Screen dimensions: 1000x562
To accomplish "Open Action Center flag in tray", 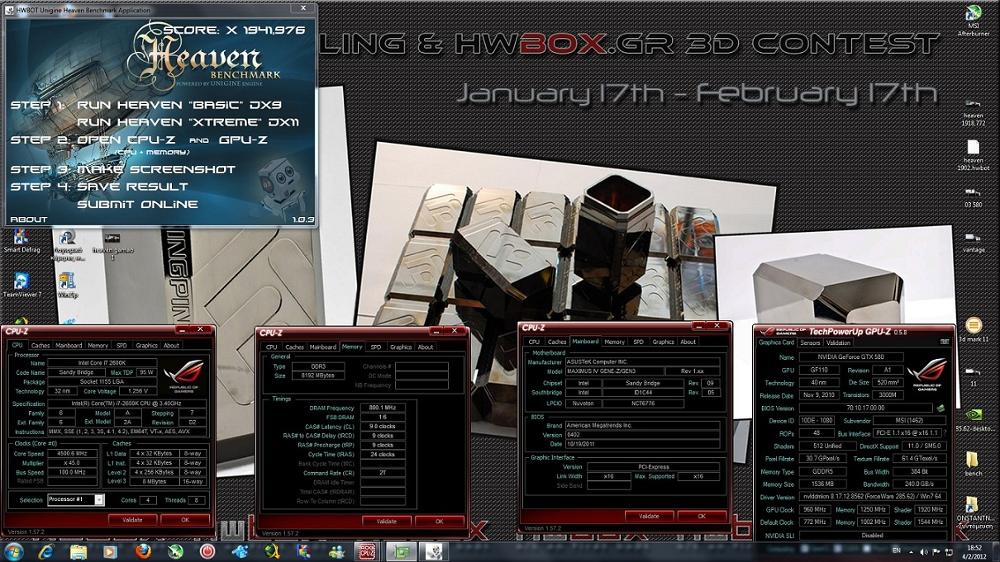I will tap(936, 552).
